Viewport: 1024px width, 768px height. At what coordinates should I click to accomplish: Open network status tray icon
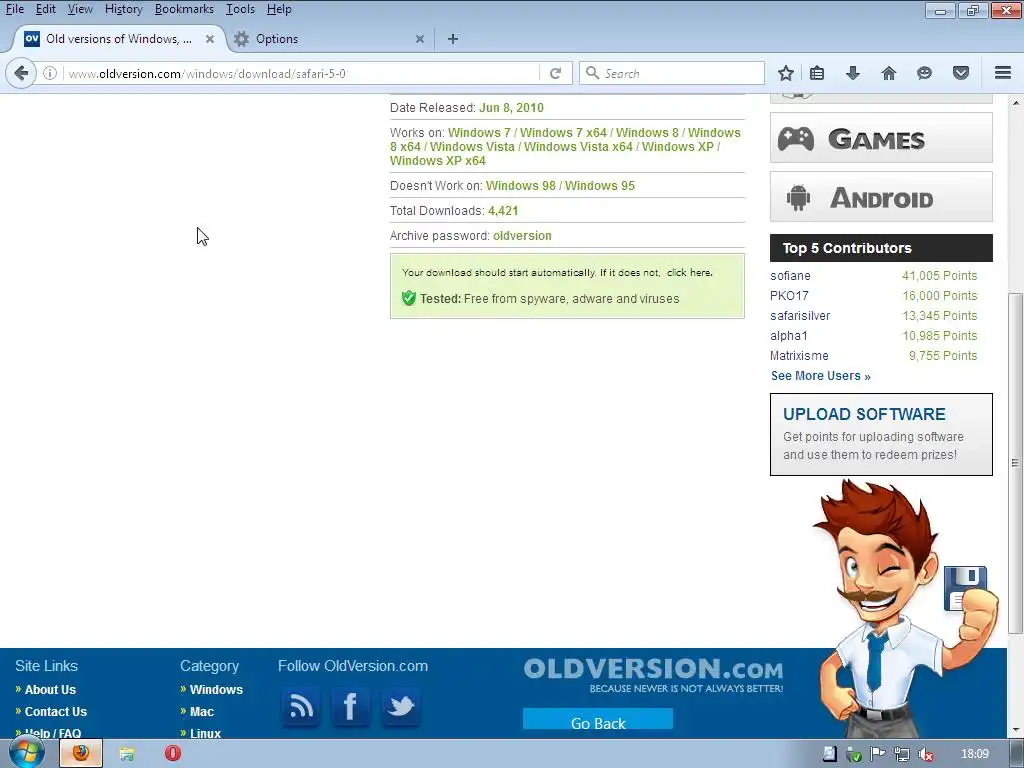[x=901, y=754]
